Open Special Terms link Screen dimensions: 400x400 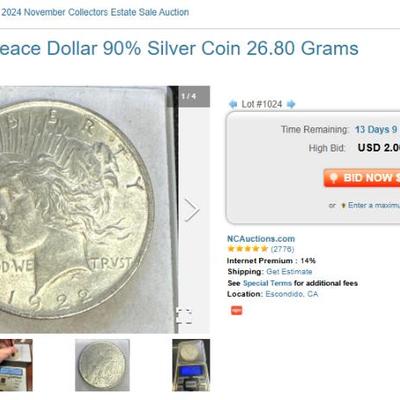pyautogui.click(x=267, y=283)
